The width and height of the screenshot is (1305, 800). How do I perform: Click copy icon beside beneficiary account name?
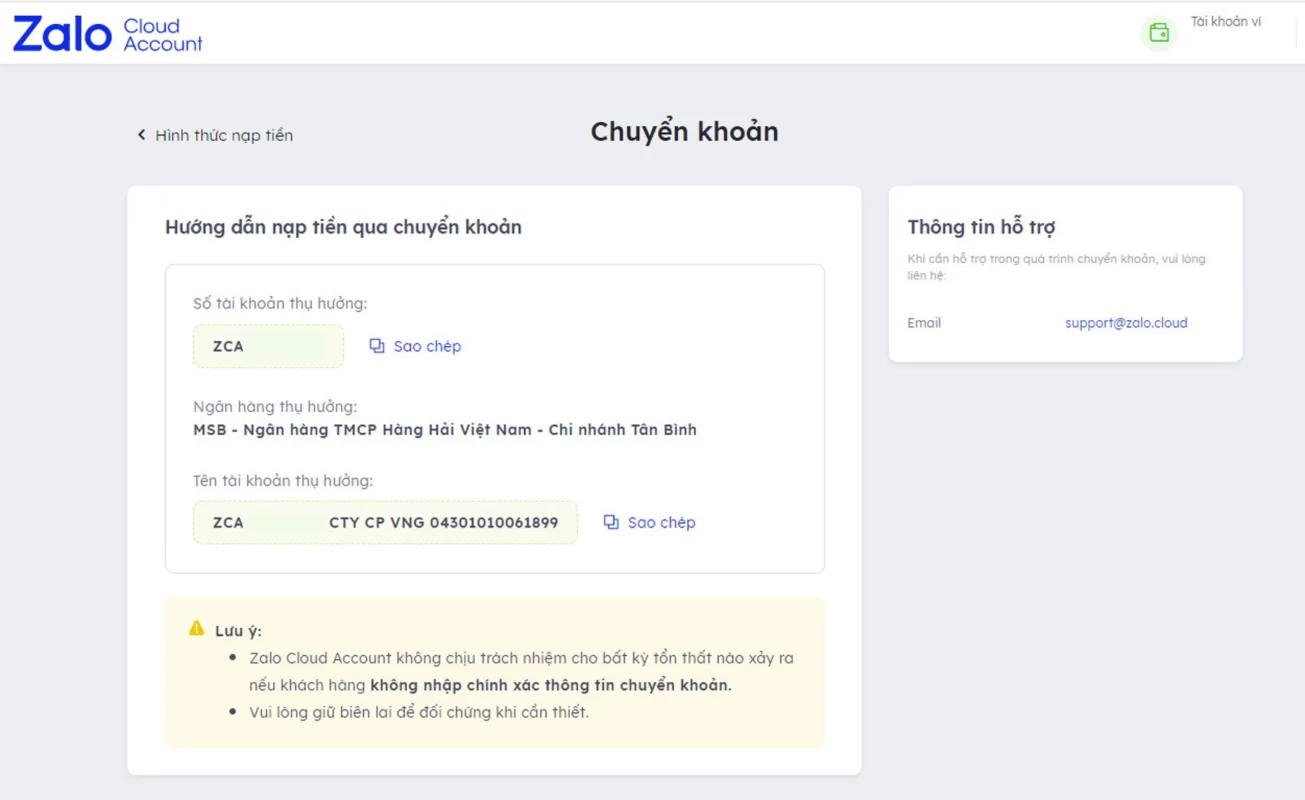coord(611,522)
